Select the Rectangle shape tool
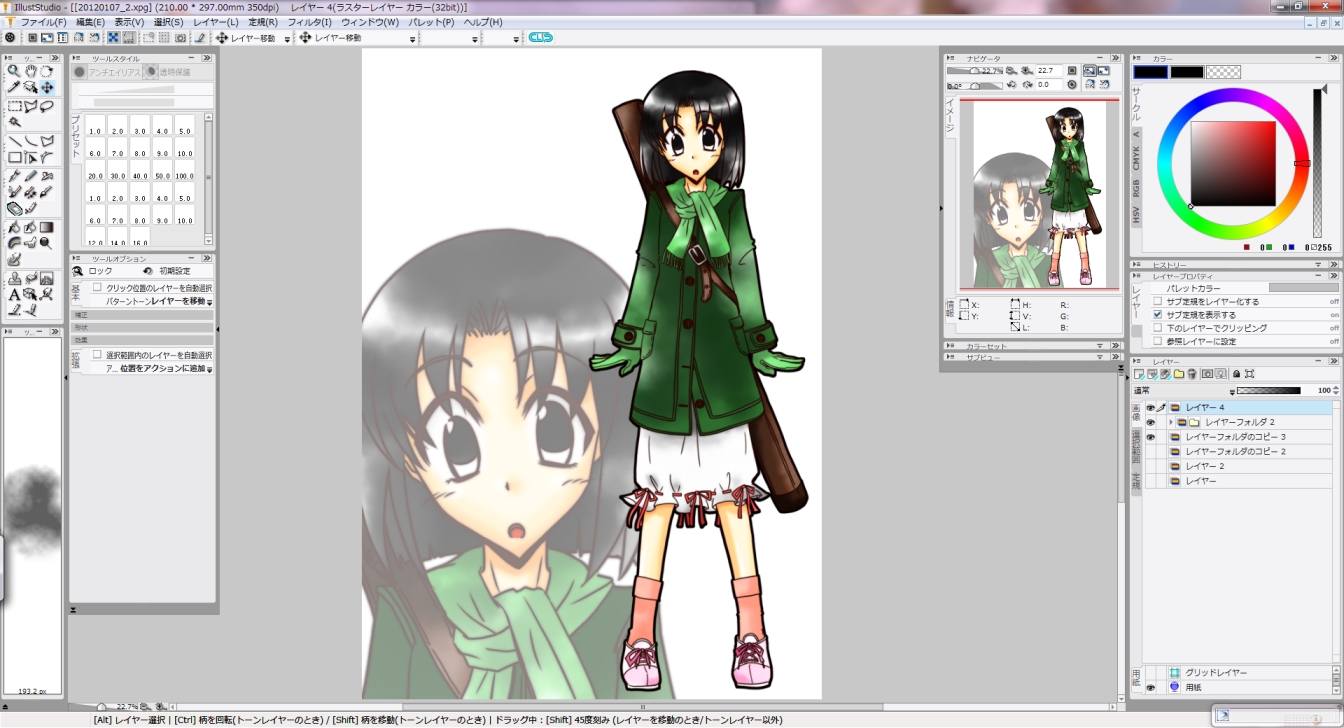The height and width of the screenshot is (728, 1344). [14, 157]
